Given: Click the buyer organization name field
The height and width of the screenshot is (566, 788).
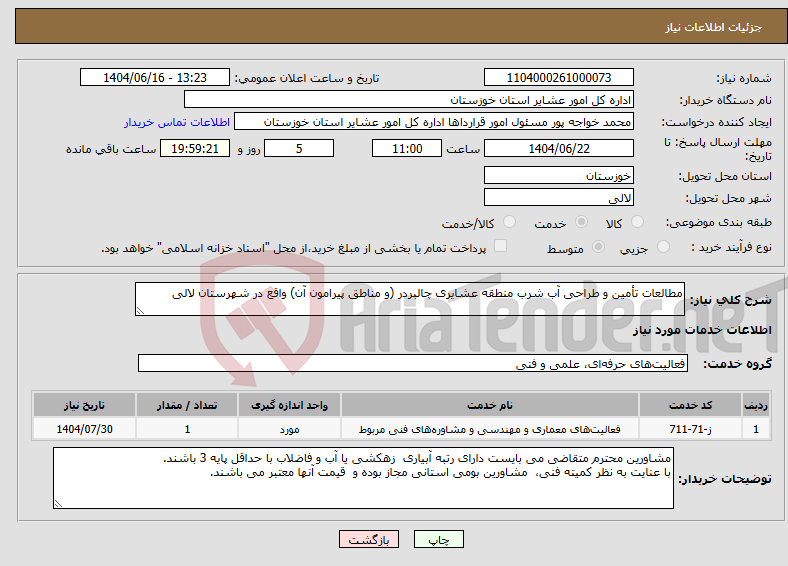Looking at the screenshot, I should coord(409,100).
